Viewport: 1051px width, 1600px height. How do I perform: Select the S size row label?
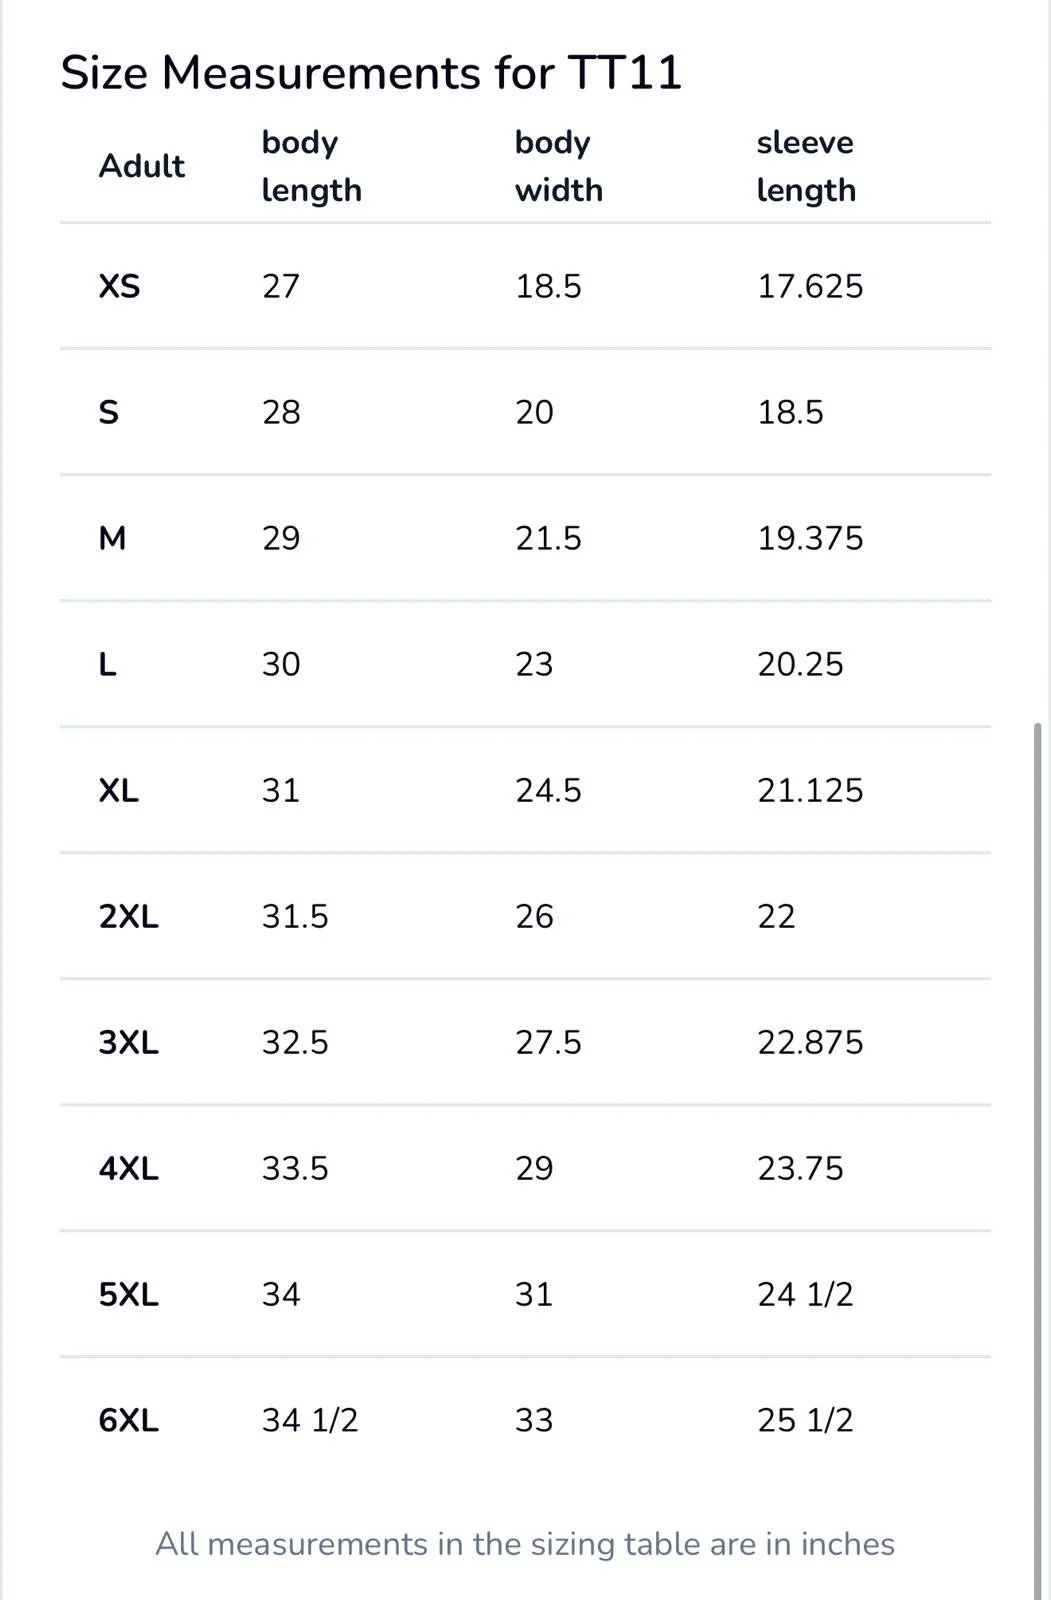point(108,413)
